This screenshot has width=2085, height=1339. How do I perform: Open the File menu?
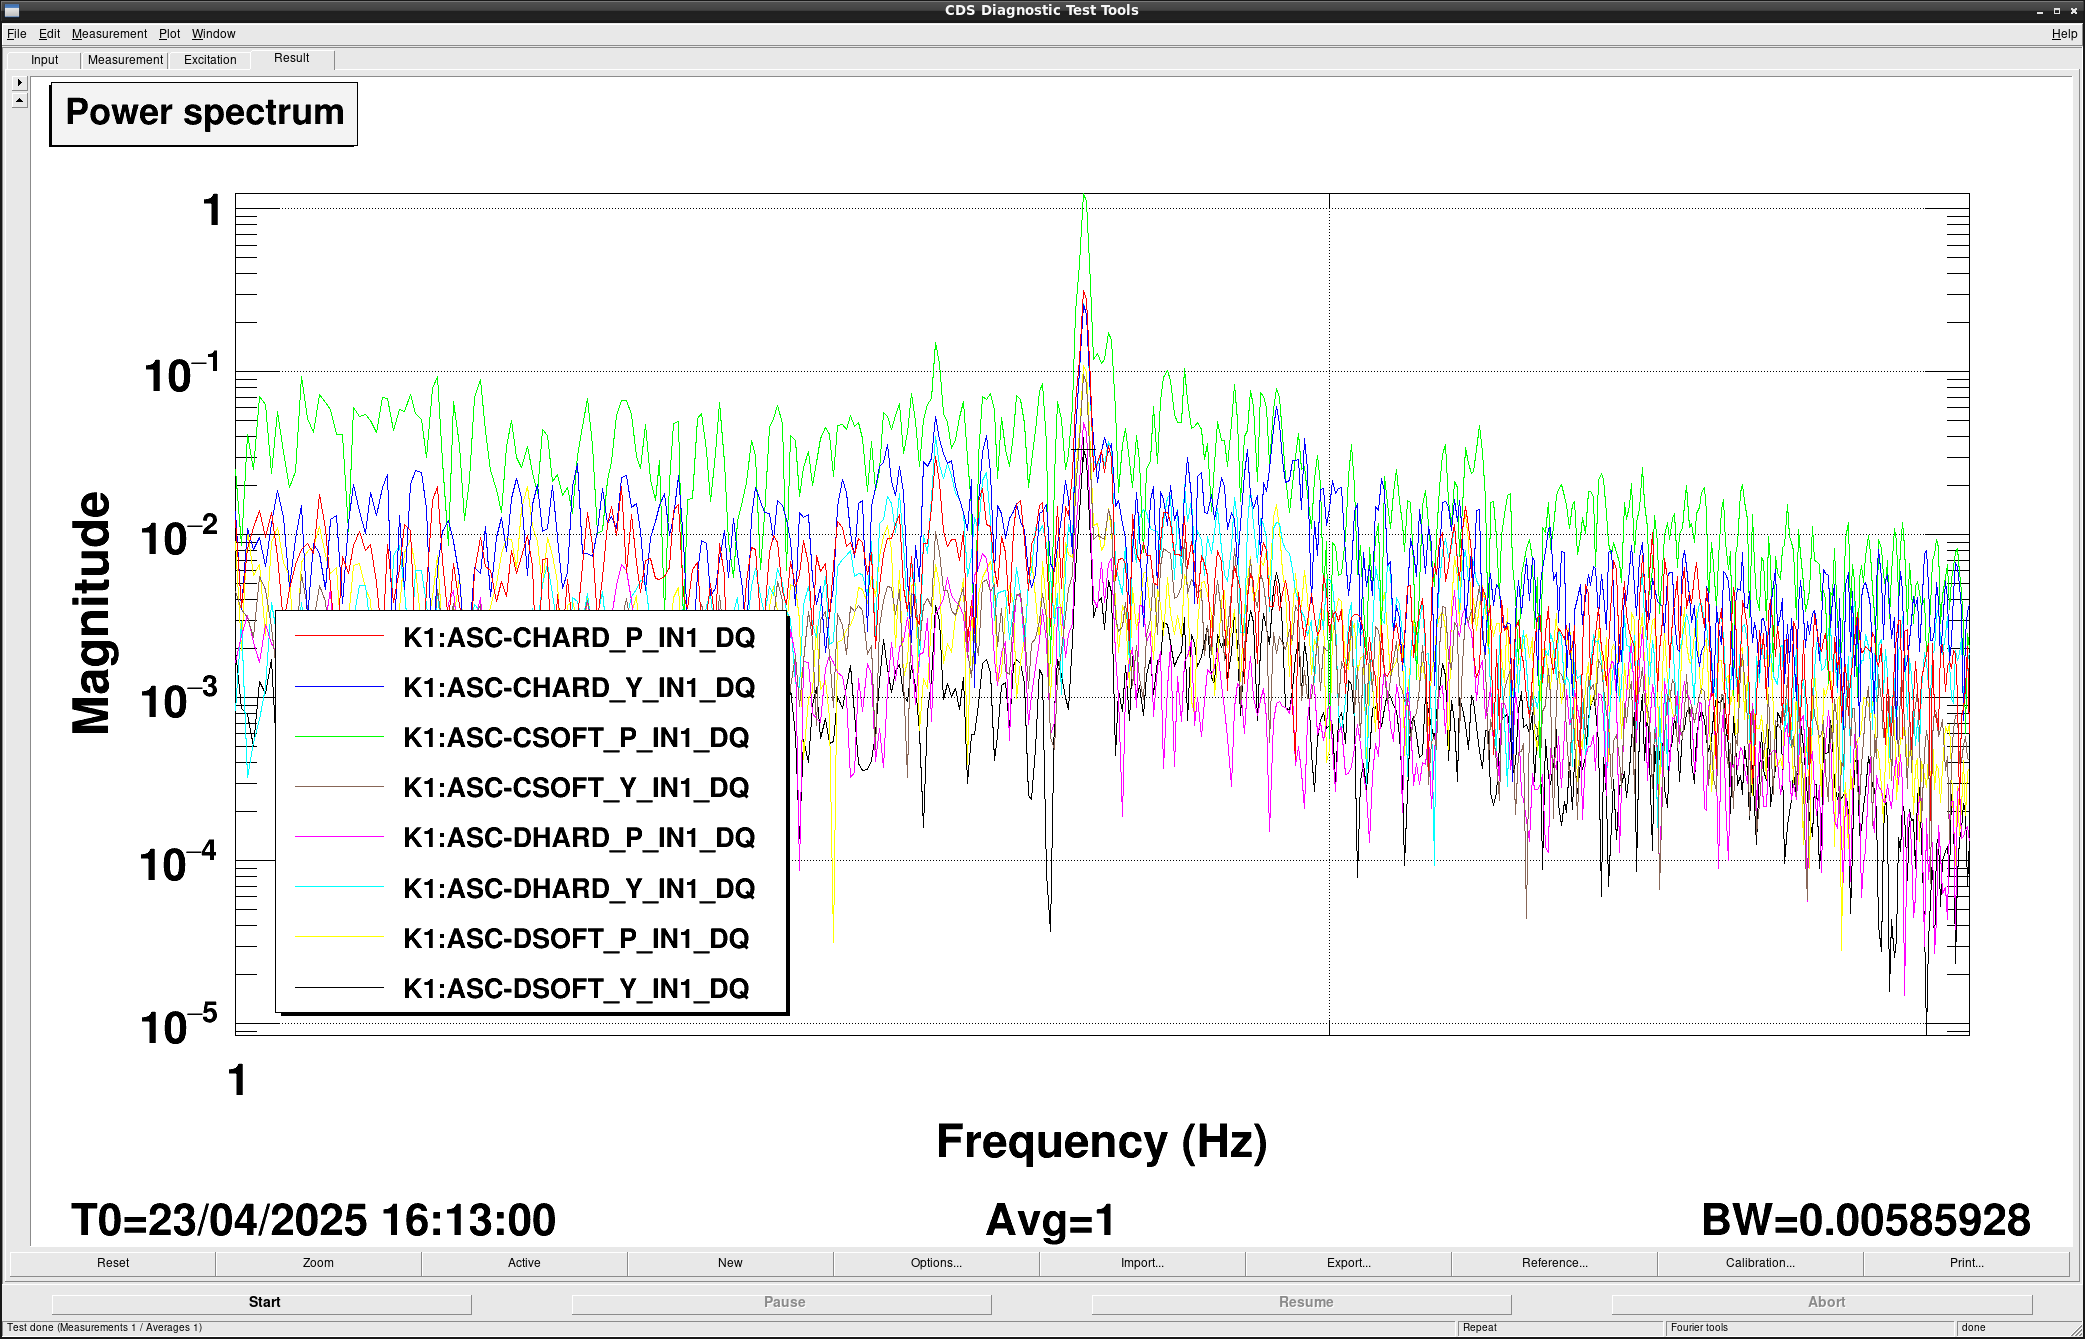pyautogui.click(x=16, y=34)
